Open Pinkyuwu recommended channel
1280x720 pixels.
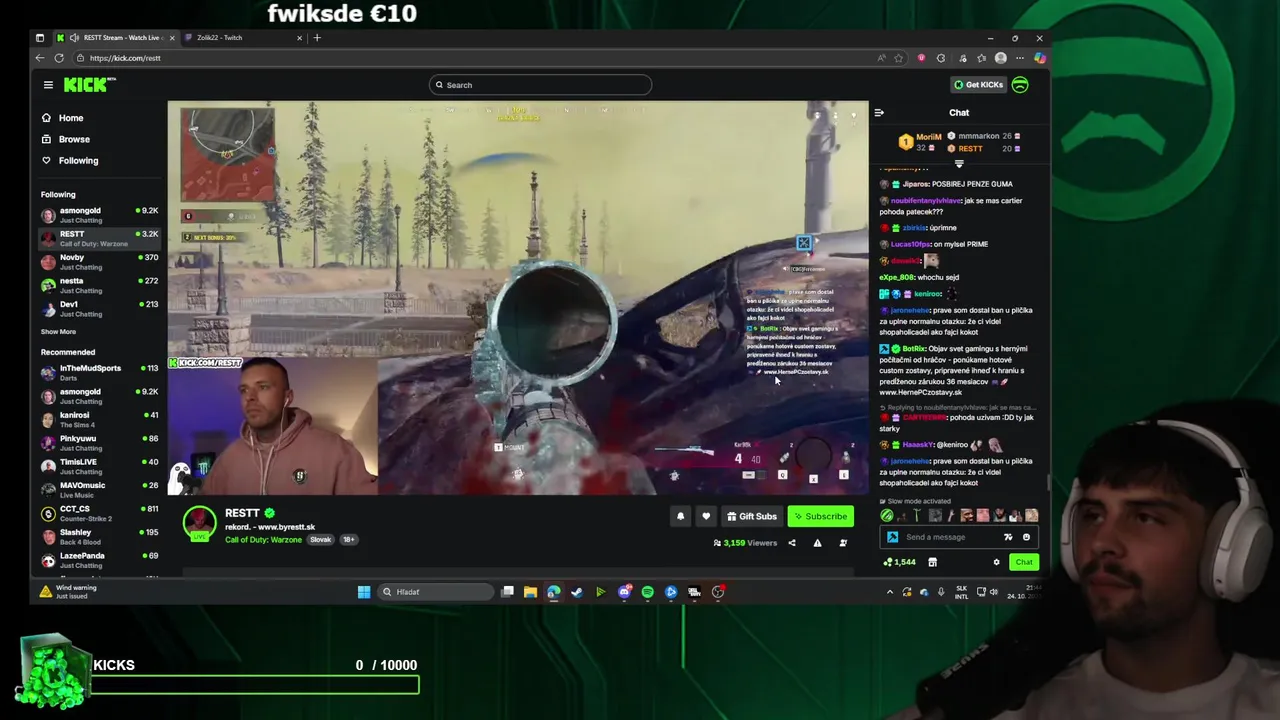pyautogui.click(x=99, y=442)
